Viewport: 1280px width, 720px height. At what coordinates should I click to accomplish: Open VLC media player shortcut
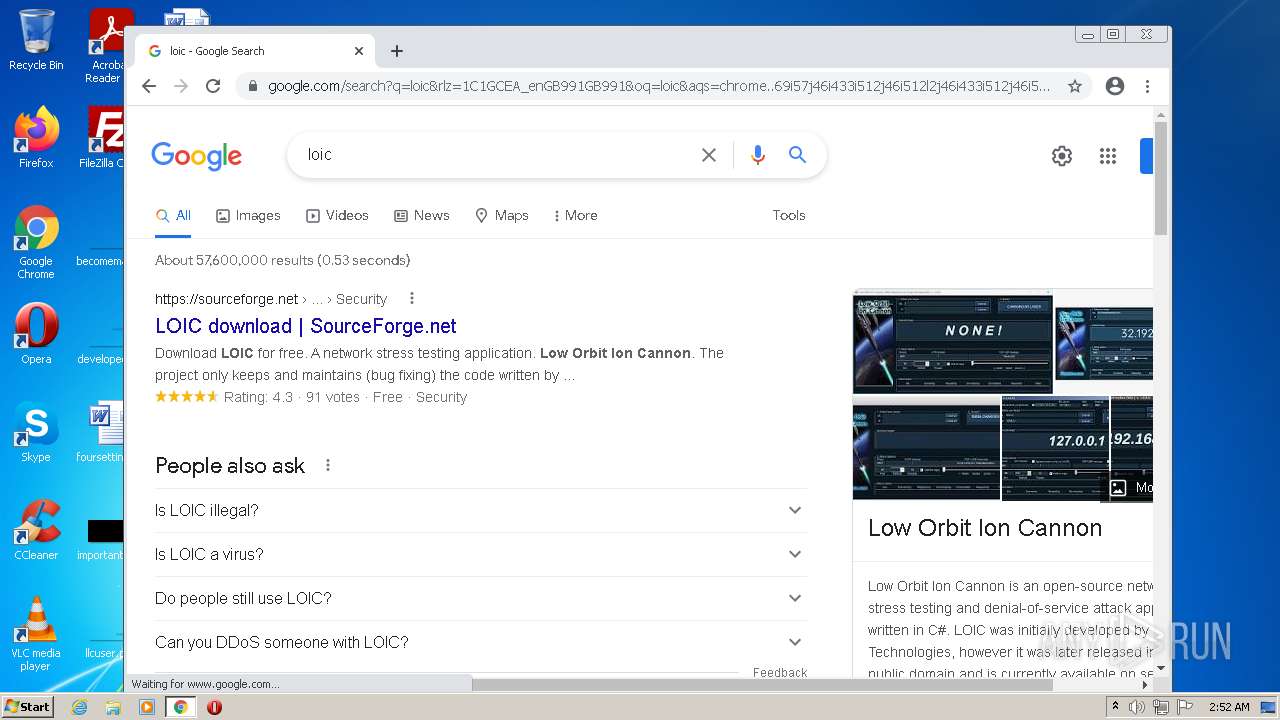[36, 634]
